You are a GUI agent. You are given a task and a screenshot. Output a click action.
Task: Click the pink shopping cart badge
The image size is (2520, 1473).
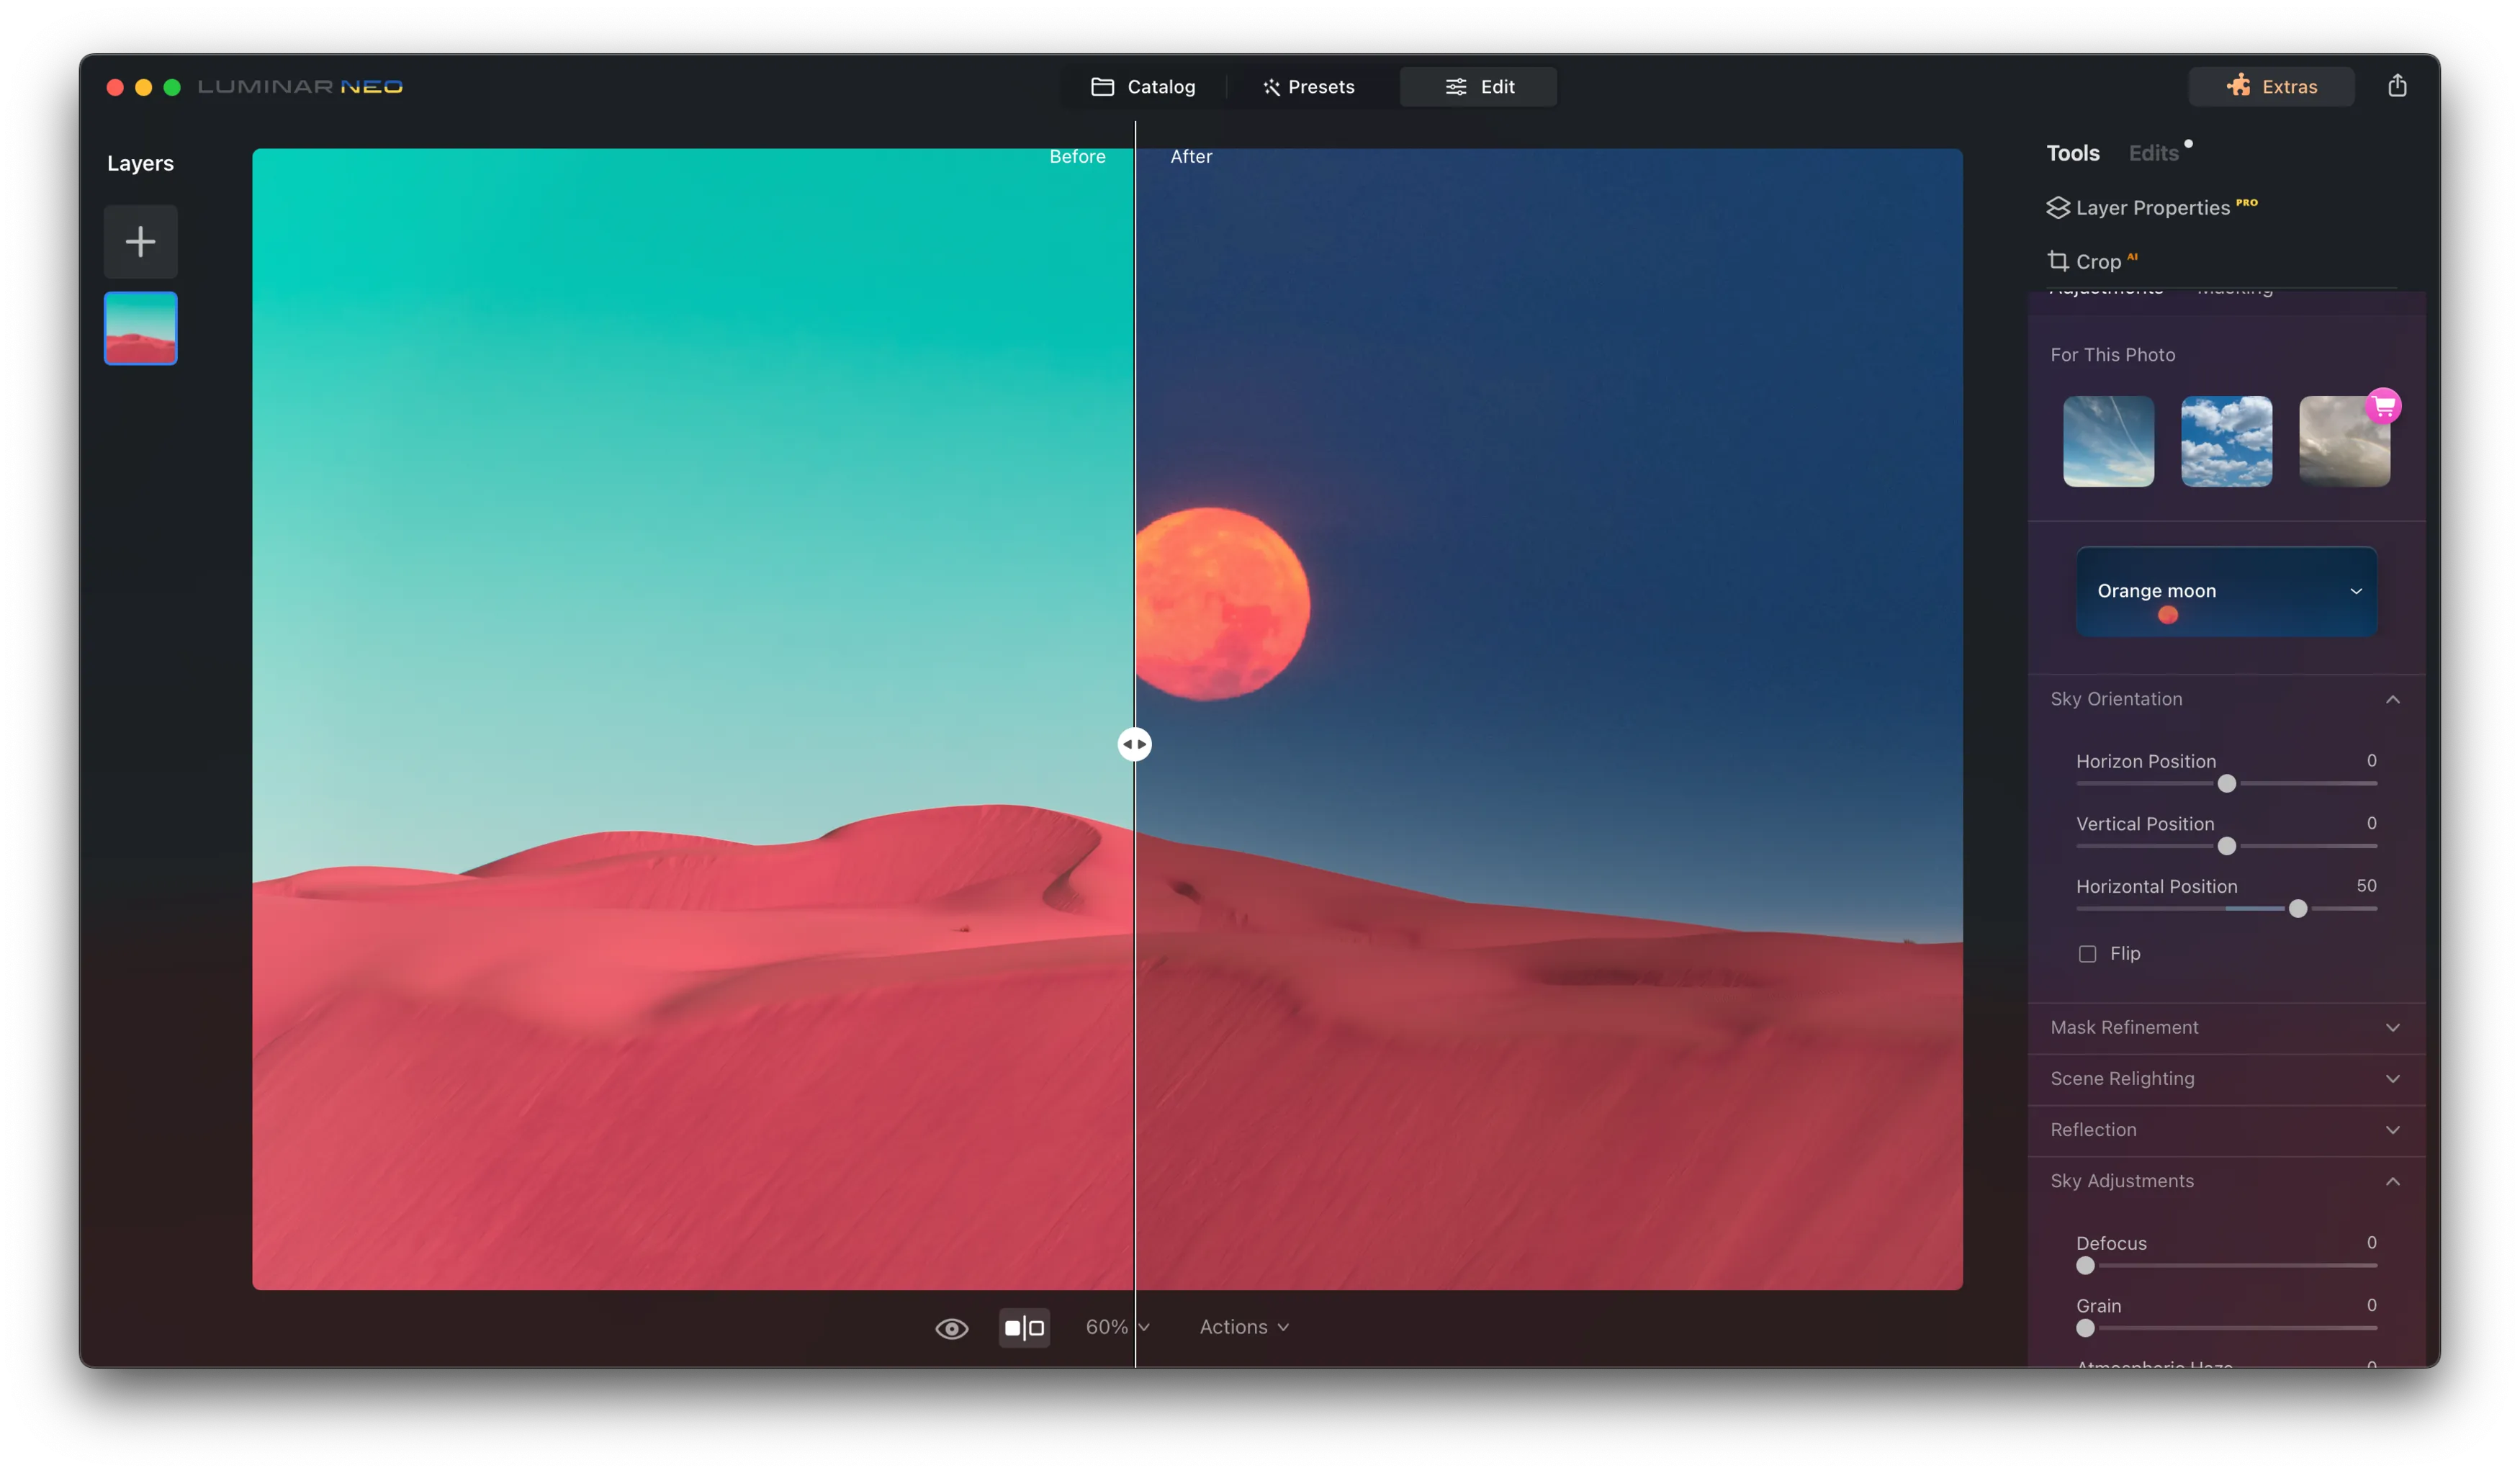pos(2383,406)
